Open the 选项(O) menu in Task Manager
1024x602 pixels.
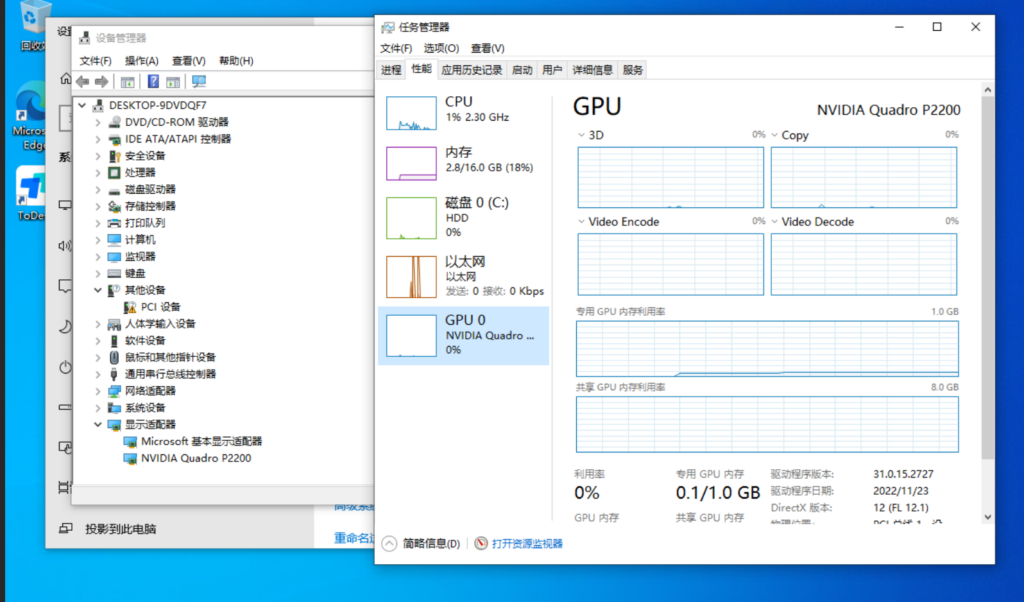click(441, 48)
